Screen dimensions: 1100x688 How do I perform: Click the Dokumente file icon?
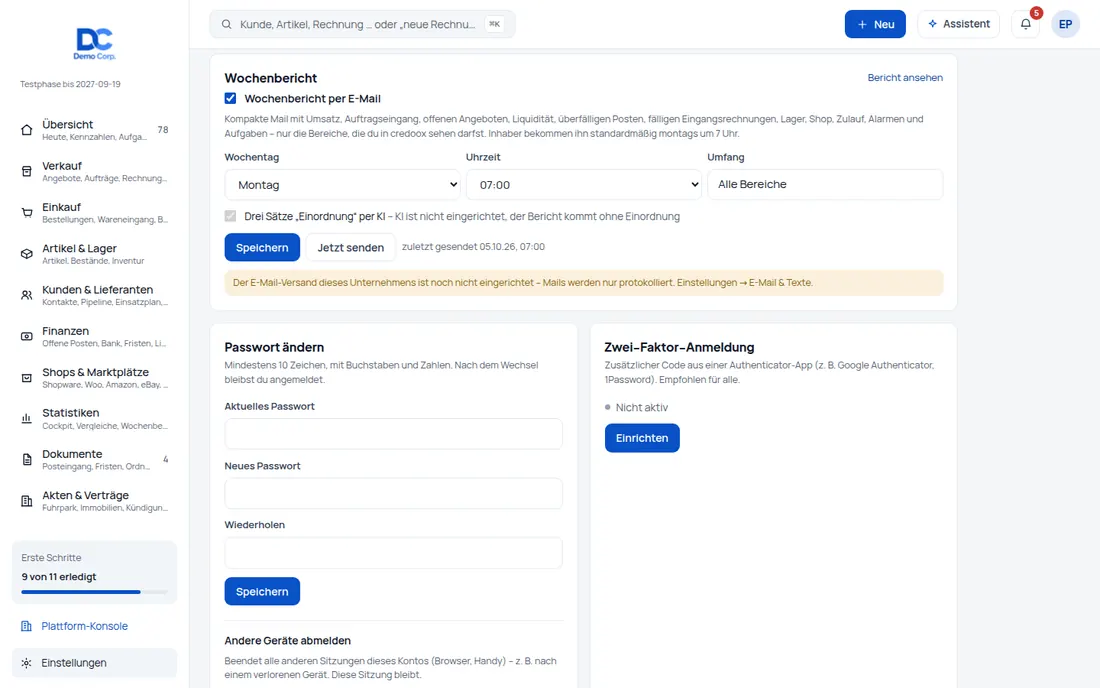(27, 460)
